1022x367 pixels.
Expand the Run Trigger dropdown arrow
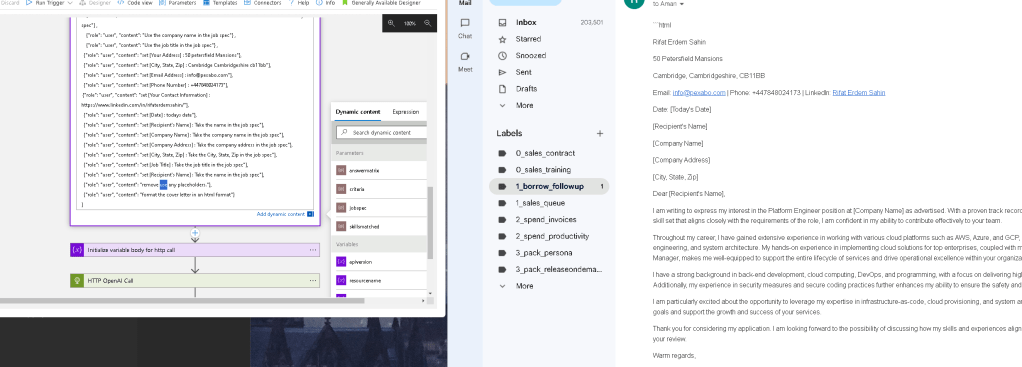click(69, 3)
